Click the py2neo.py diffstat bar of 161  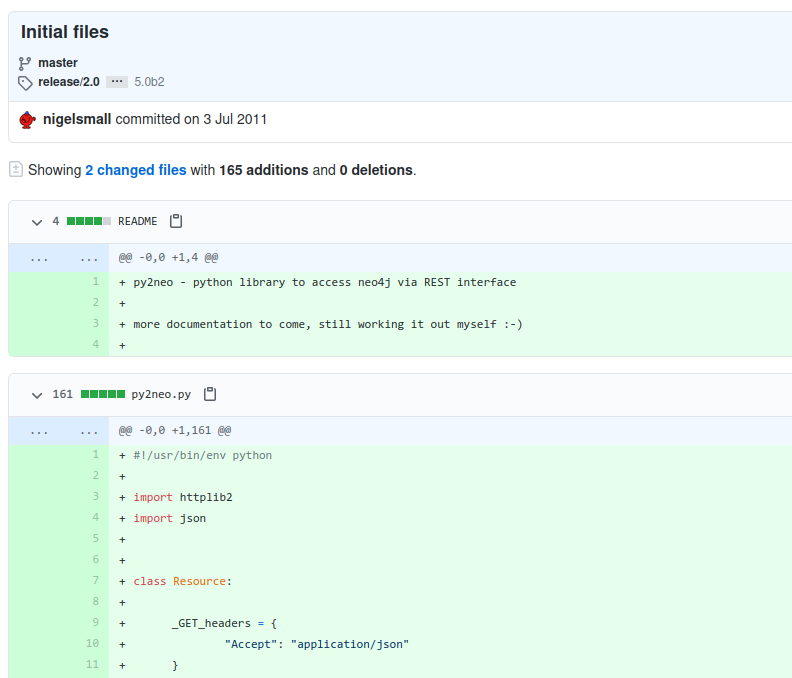[x=103, y=394]
